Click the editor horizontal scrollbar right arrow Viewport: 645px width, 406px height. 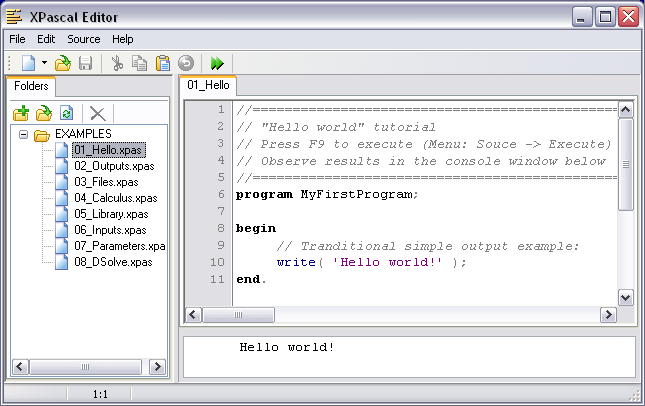pos(607,315)
